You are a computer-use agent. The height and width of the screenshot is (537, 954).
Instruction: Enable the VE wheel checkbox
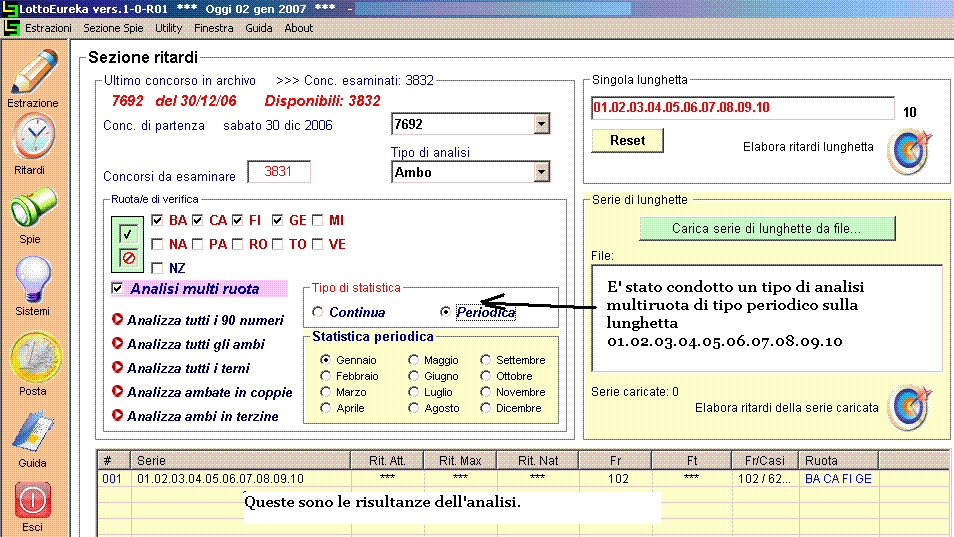click(x=318, y=244)
